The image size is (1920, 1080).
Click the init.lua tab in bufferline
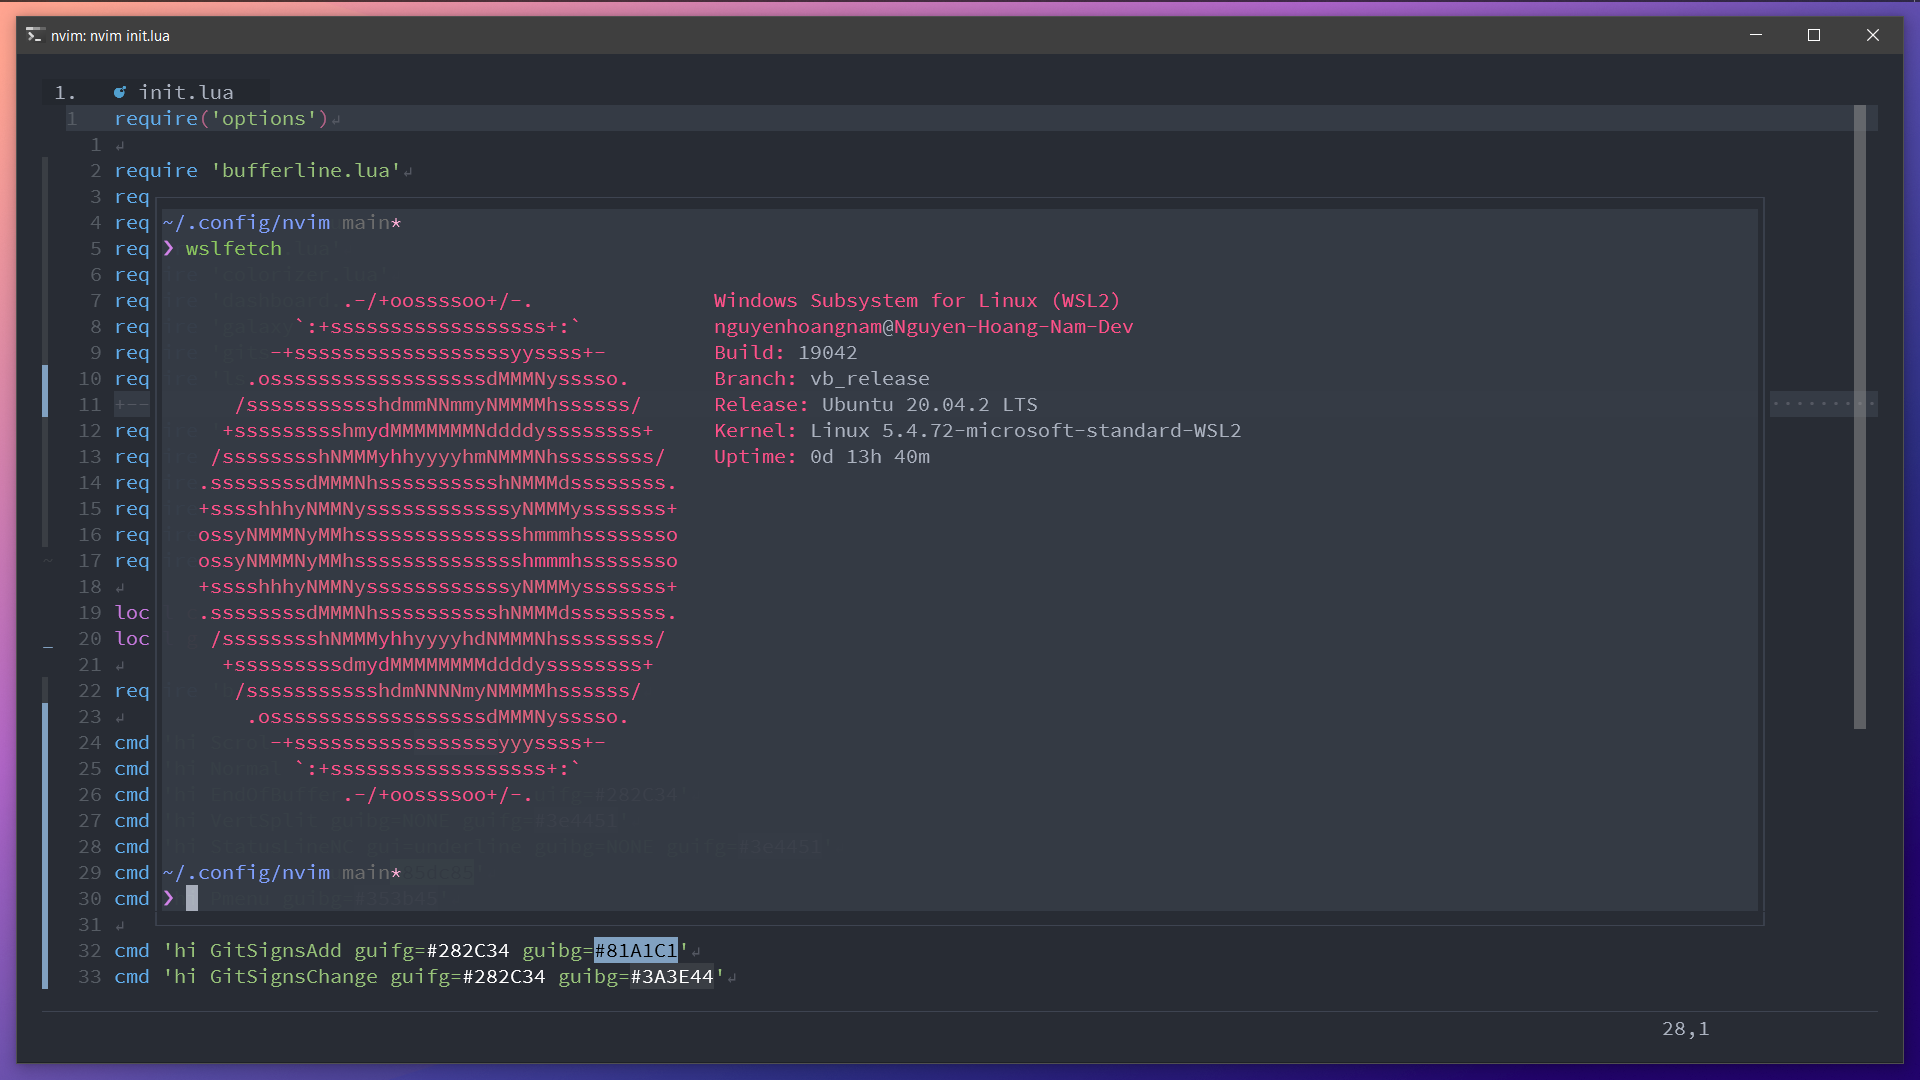[185, 91]
